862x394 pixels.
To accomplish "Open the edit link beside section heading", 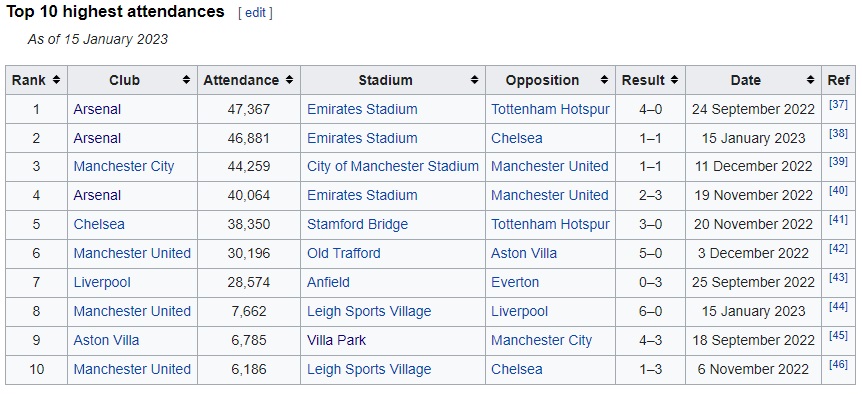I will 255,13.
